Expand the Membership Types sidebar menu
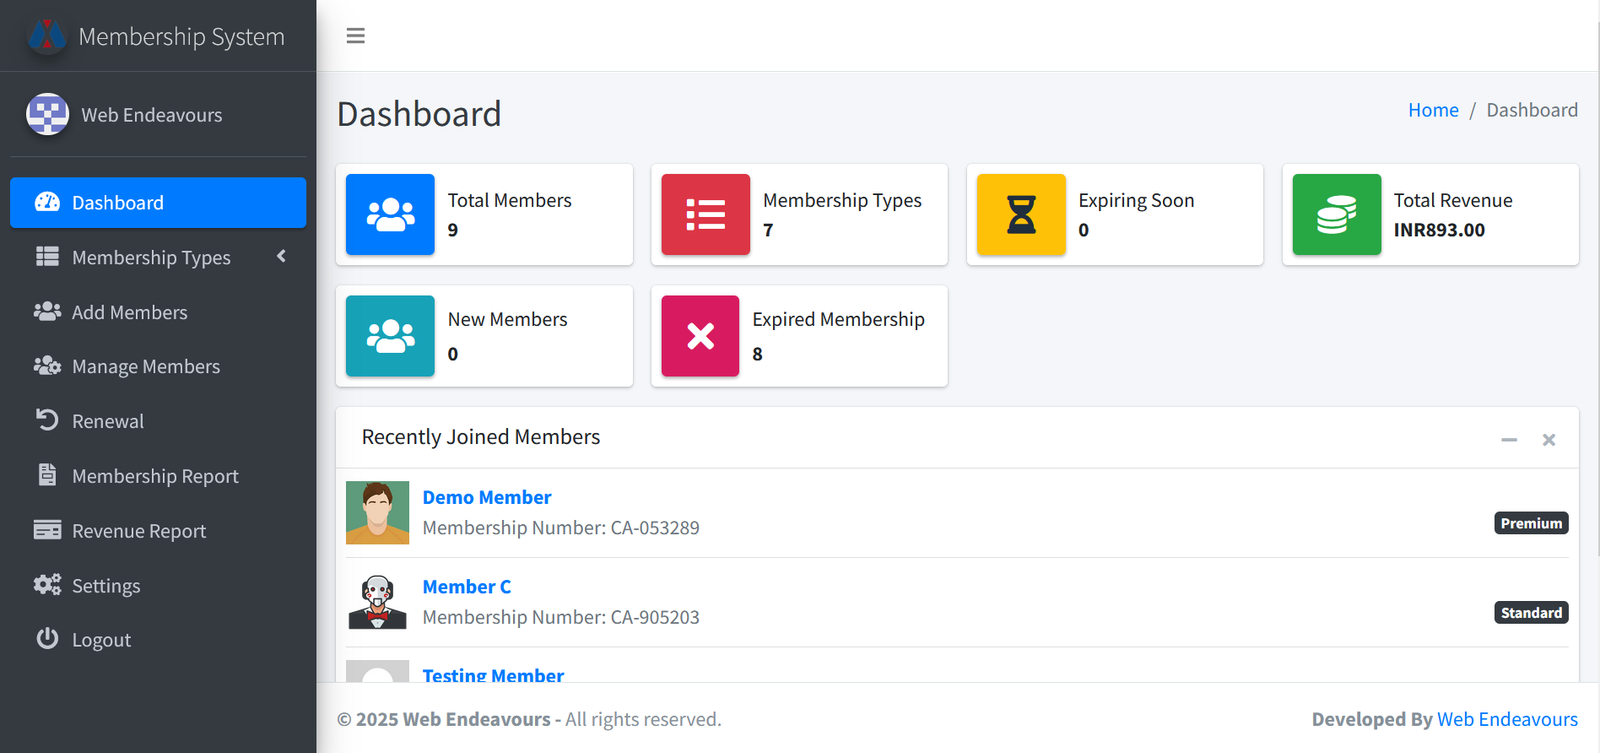This screenshot has height=753, width=1600. click(x=151, y=257)
